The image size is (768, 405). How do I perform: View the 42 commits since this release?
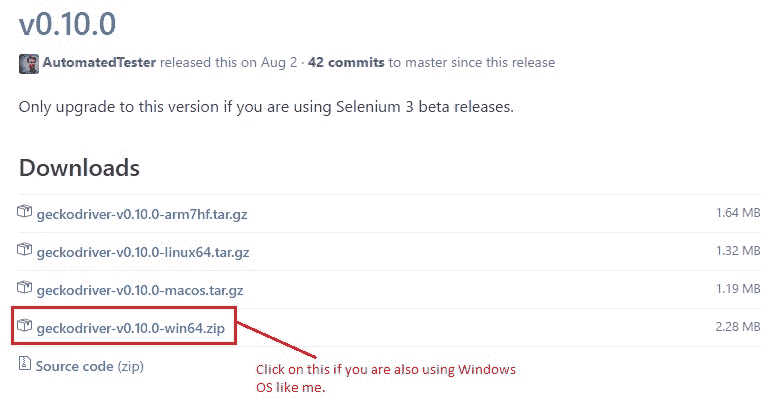point(346,63)
